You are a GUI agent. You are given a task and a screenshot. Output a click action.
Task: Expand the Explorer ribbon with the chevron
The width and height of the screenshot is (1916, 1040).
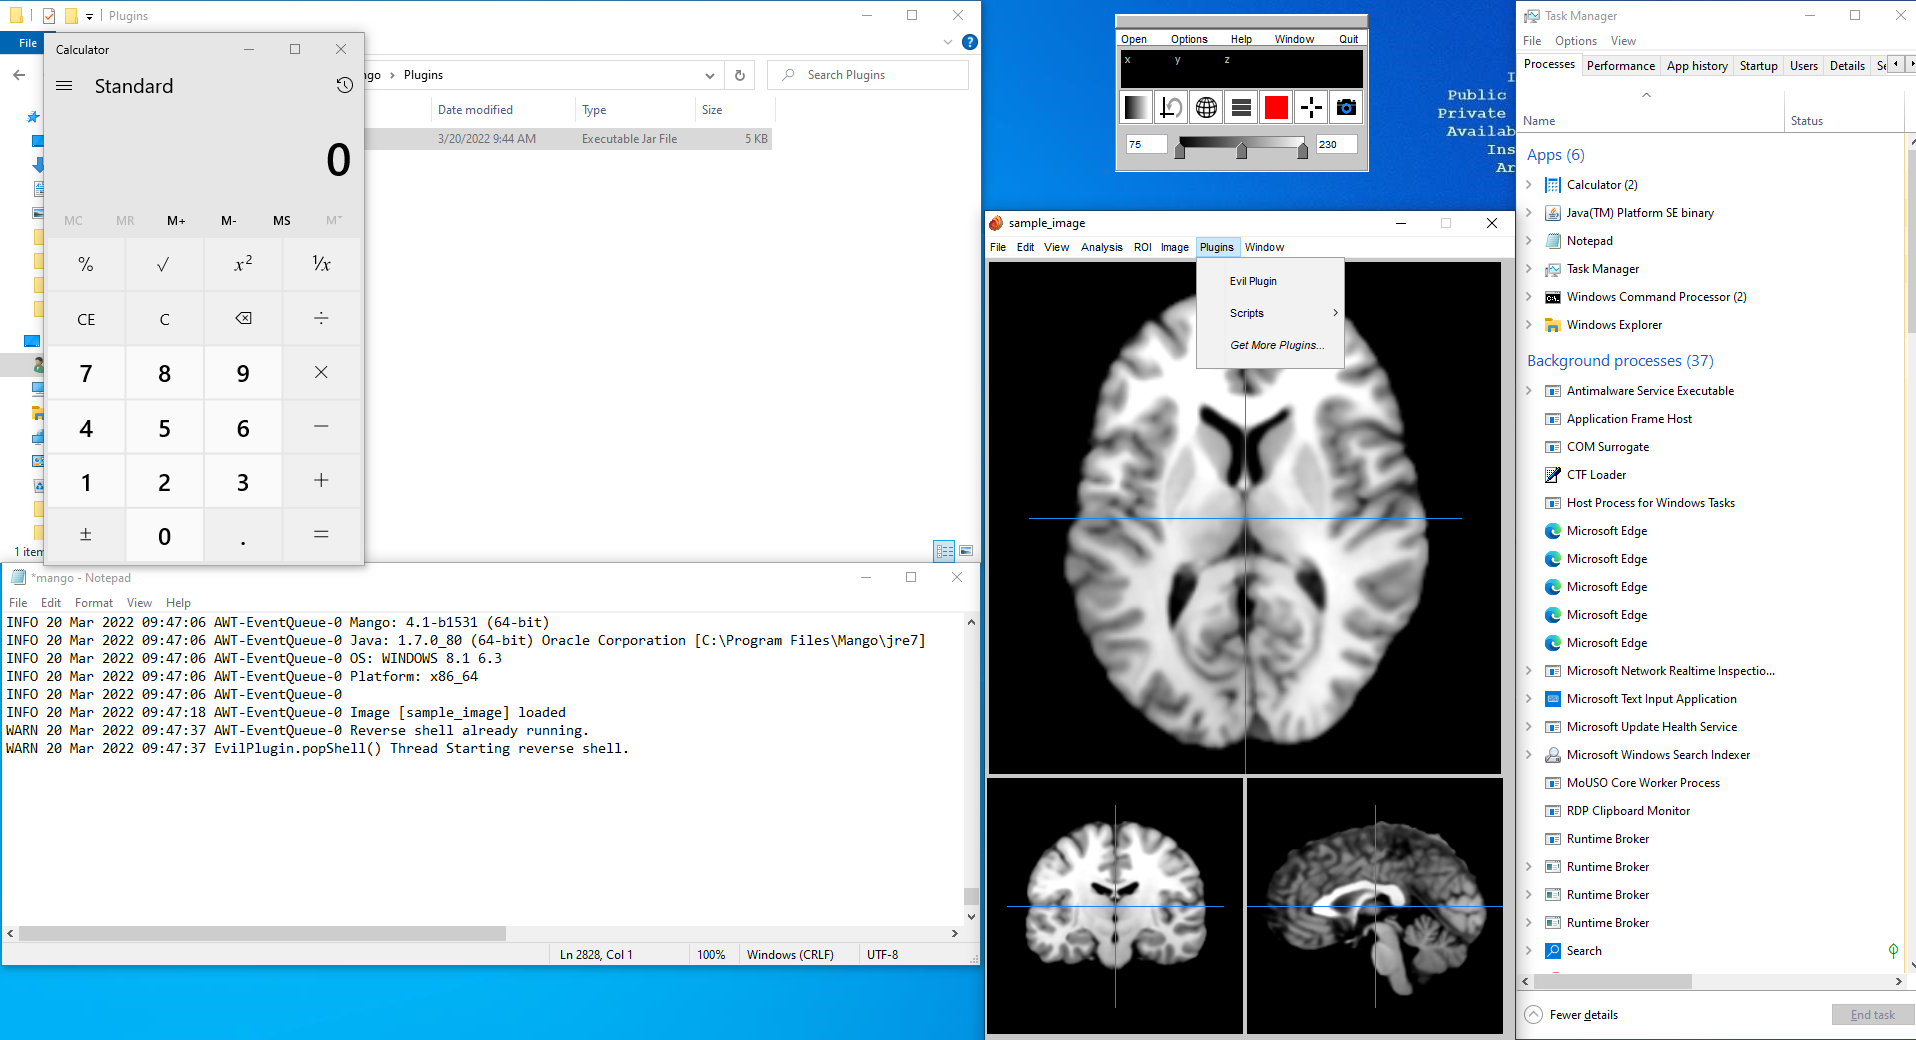948,42
